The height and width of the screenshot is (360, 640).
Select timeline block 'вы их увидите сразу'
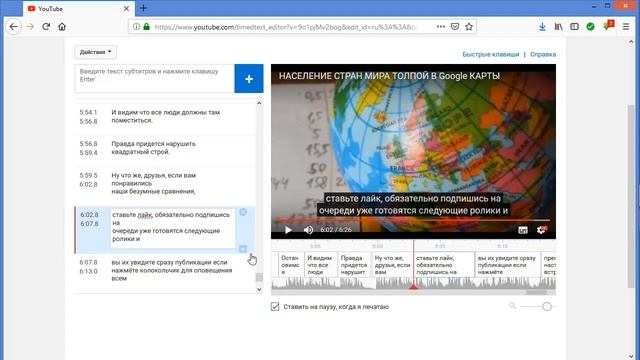coord(508,264)
